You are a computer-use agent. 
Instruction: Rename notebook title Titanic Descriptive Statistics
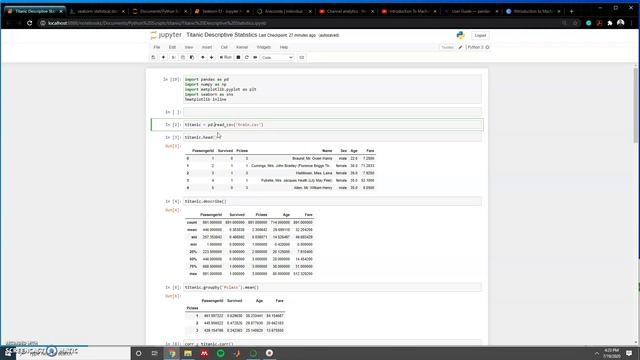[x=222, y=35]
